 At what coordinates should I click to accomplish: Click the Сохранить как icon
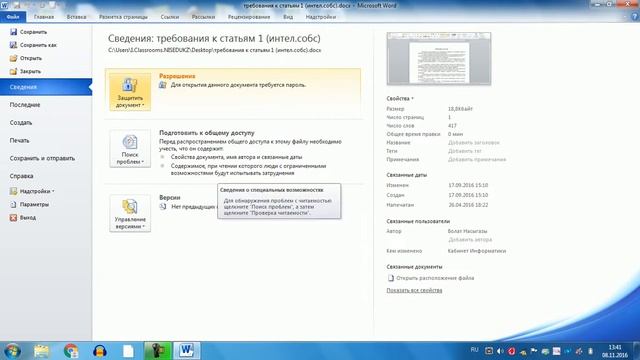coord(13,45)
